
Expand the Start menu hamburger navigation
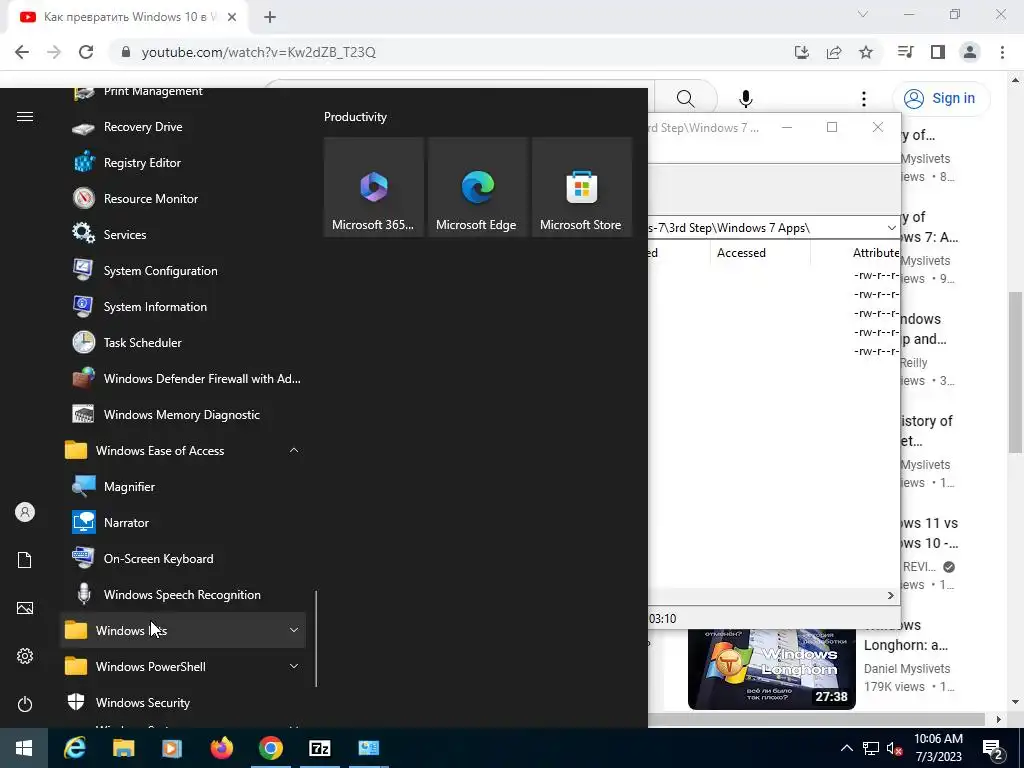(x=25, y=117)
